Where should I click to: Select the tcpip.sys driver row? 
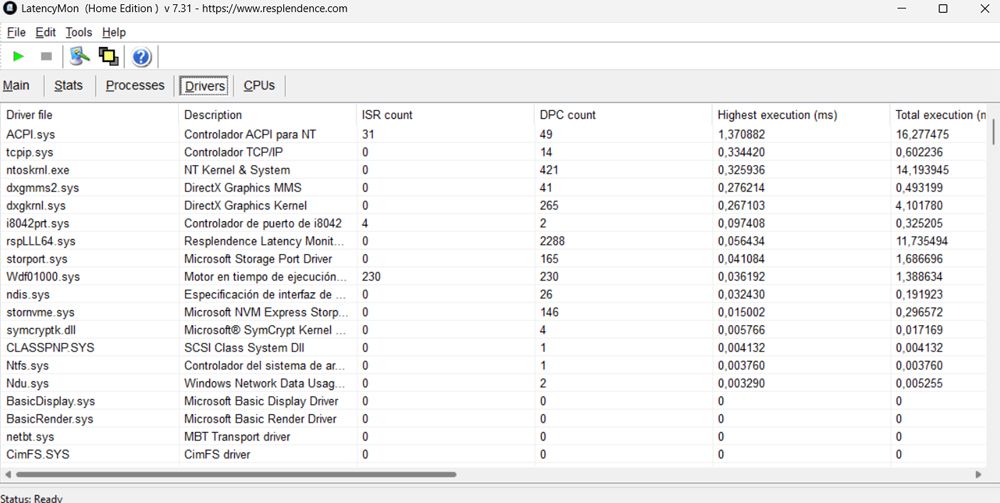494,152
